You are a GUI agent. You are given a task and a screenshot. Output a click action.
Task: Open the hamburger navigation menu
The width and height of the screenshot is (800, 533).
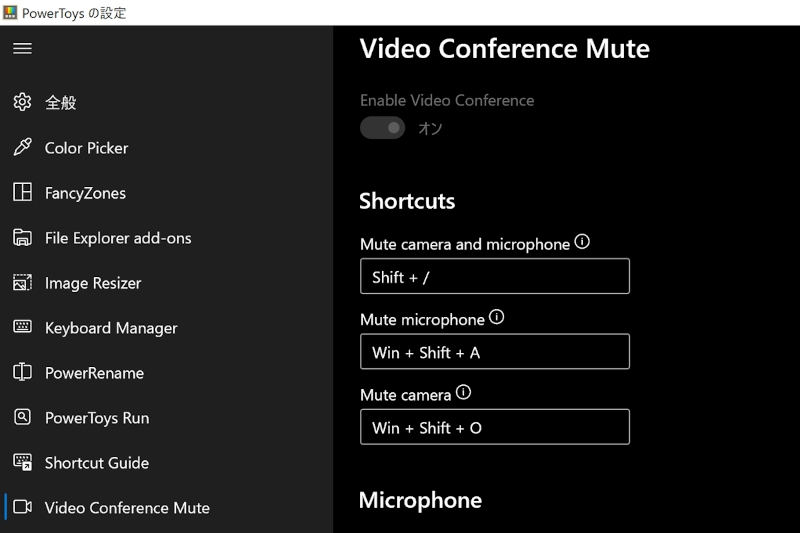tap(22, 48)
